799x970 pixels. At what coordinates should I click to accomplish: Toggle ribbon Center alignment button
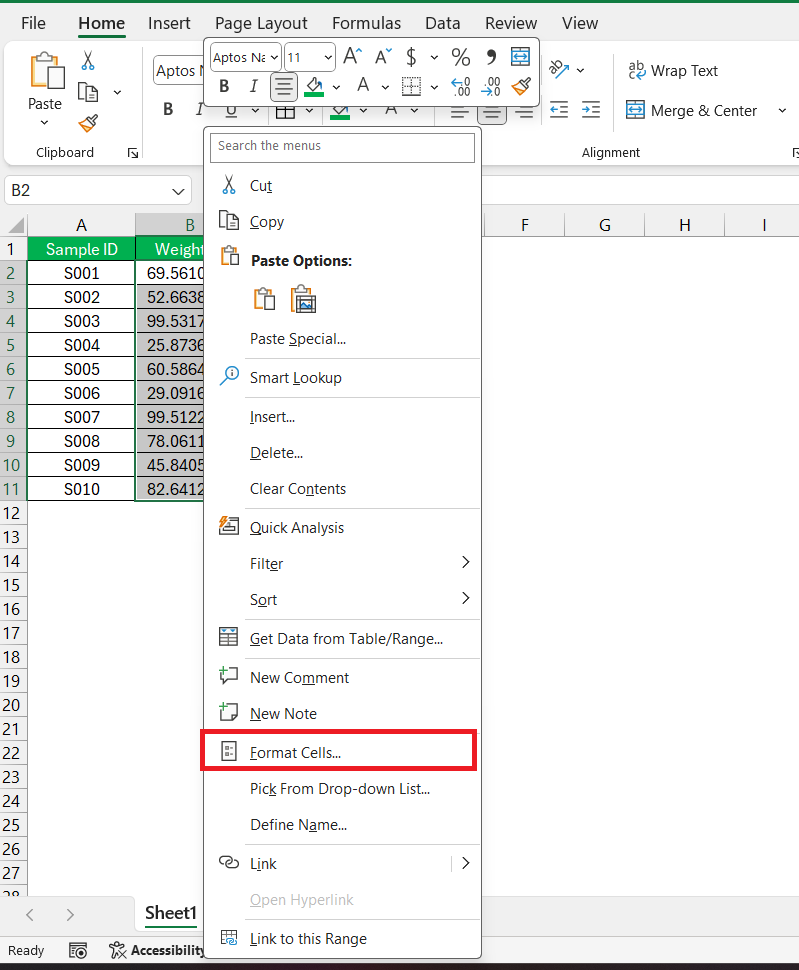[x=492, y=113]
